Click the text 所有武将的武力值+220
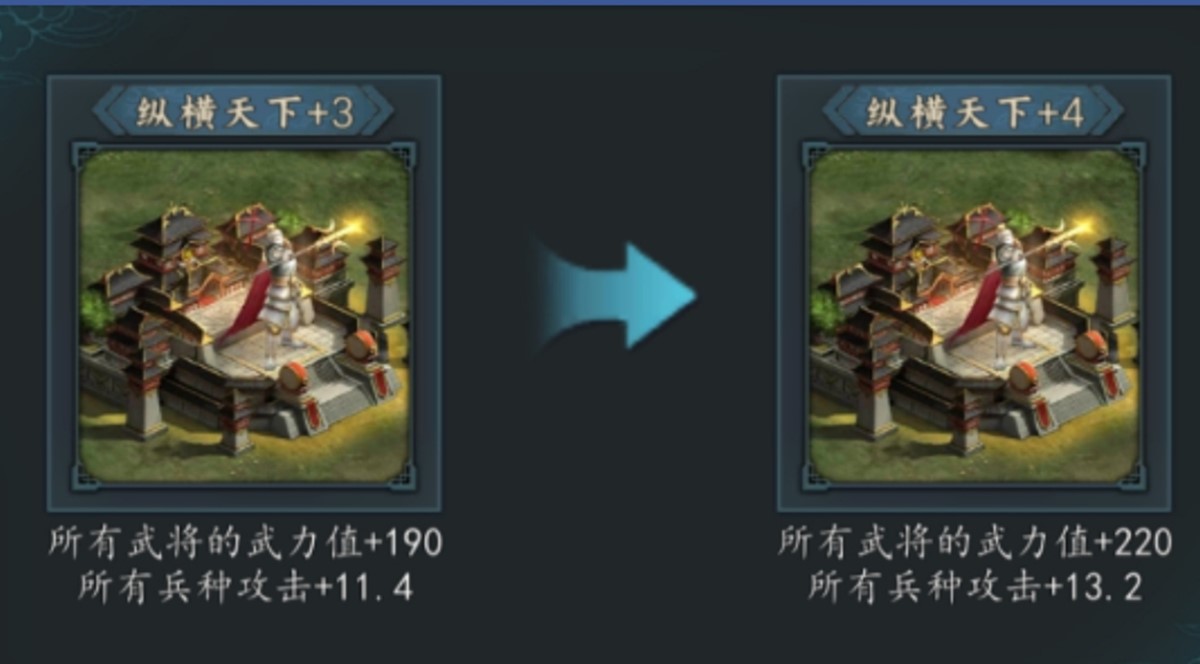The image size is (1200, 664). 975,543
